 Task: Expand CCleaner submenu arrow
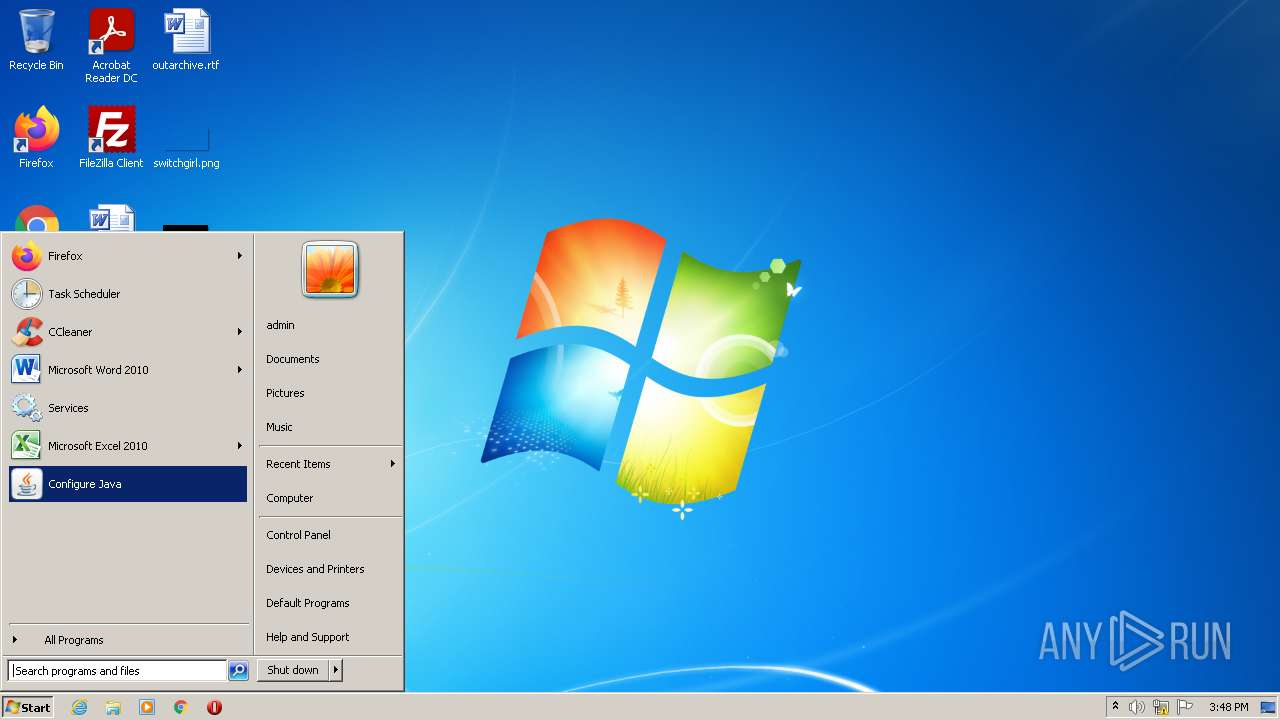pyautogui.click(x=240, y=332)
